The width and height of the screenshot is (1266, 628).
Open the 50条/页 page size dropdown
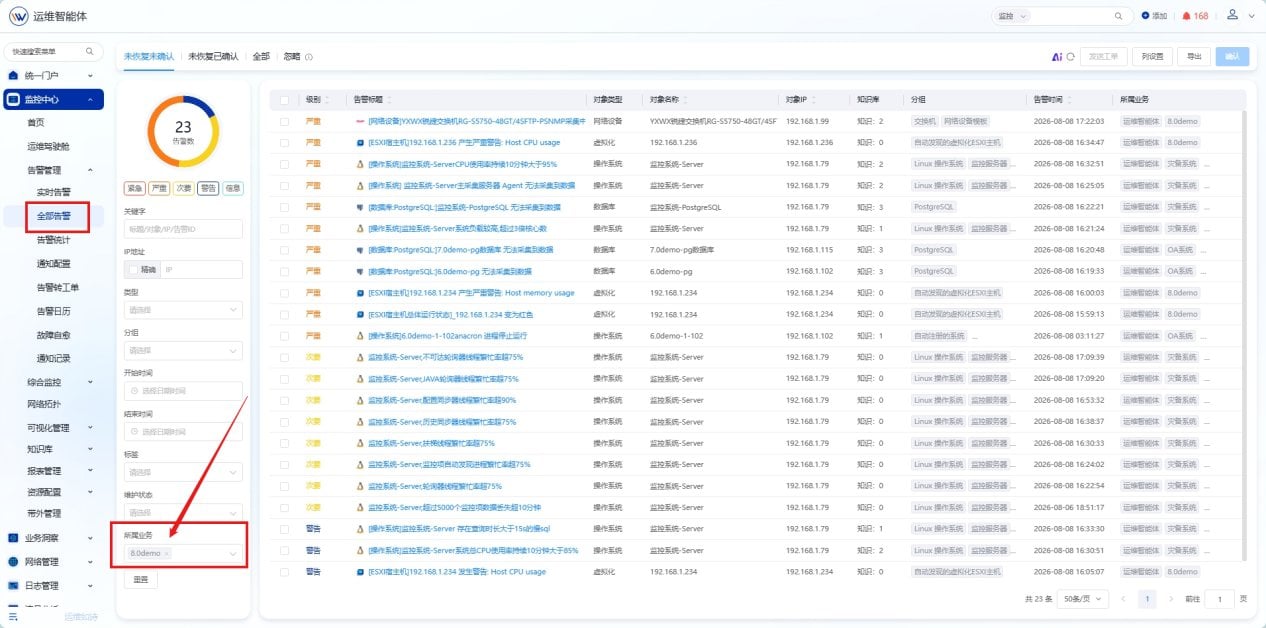(1081, 599)
